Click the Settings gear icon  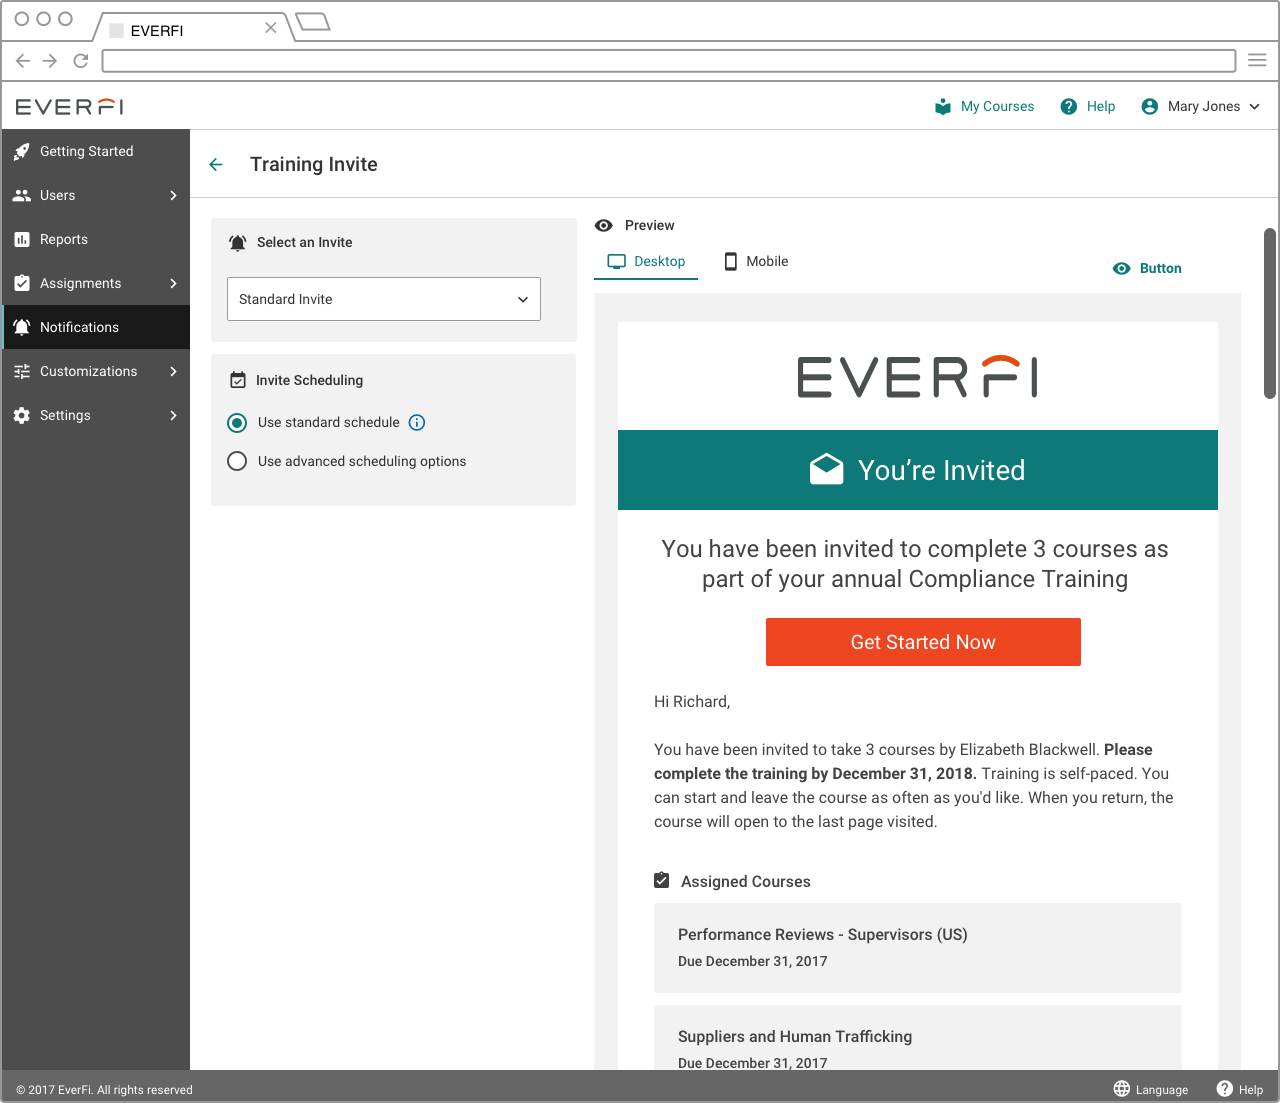point(22,415)
